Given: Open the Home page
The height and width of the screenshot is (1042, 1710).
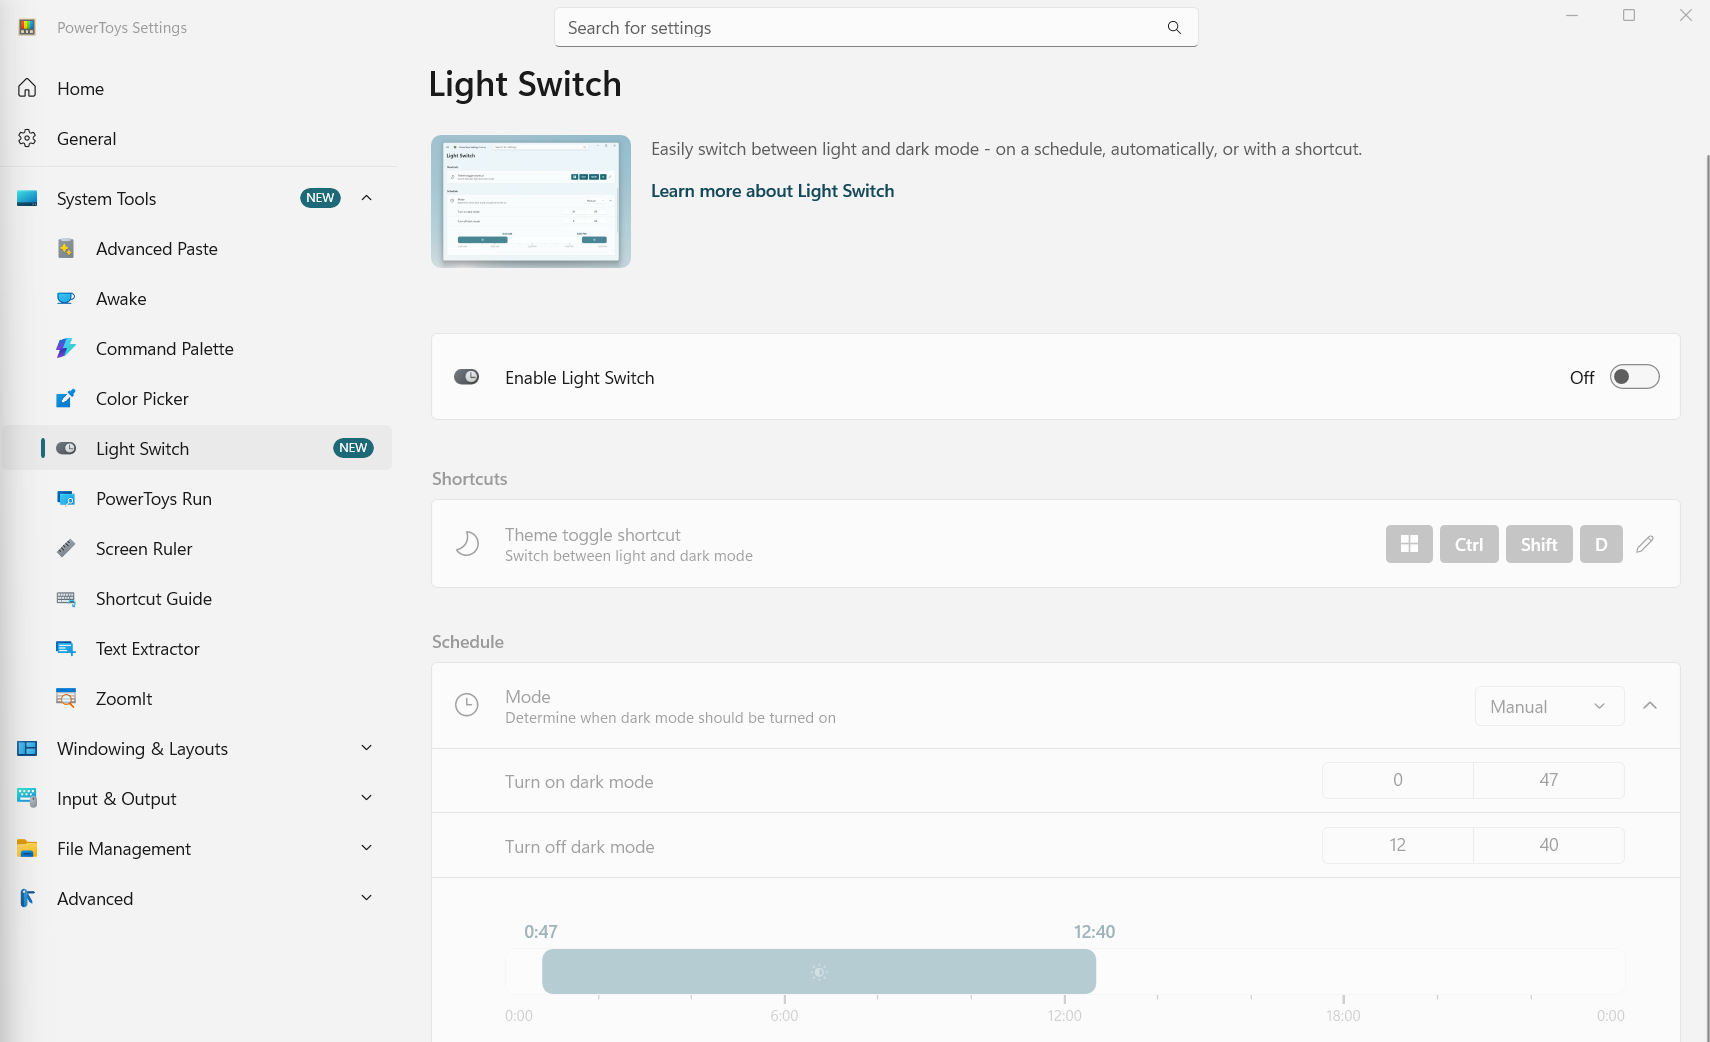Looking at the screenshot, I should [x=198, y=88].
